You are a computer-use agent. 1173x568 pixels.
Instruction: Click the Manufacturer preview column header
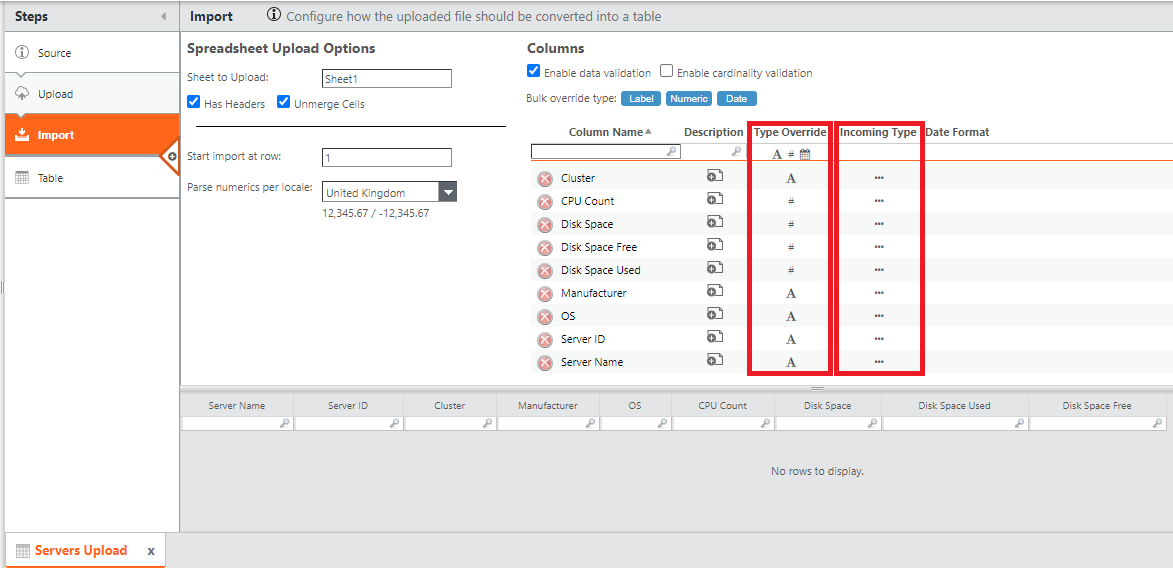pos(548,406)
